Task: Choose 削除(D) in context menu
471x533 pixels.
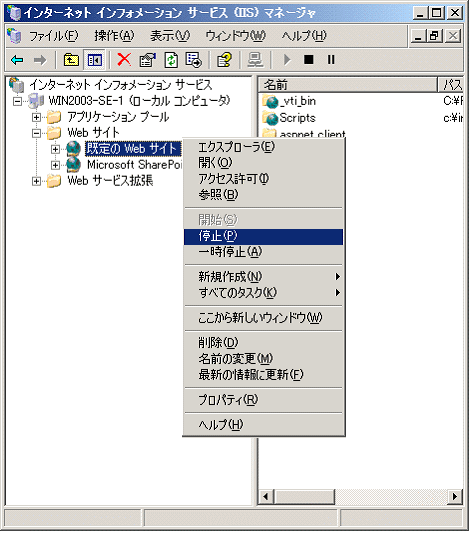Action: tap(264, 343)
